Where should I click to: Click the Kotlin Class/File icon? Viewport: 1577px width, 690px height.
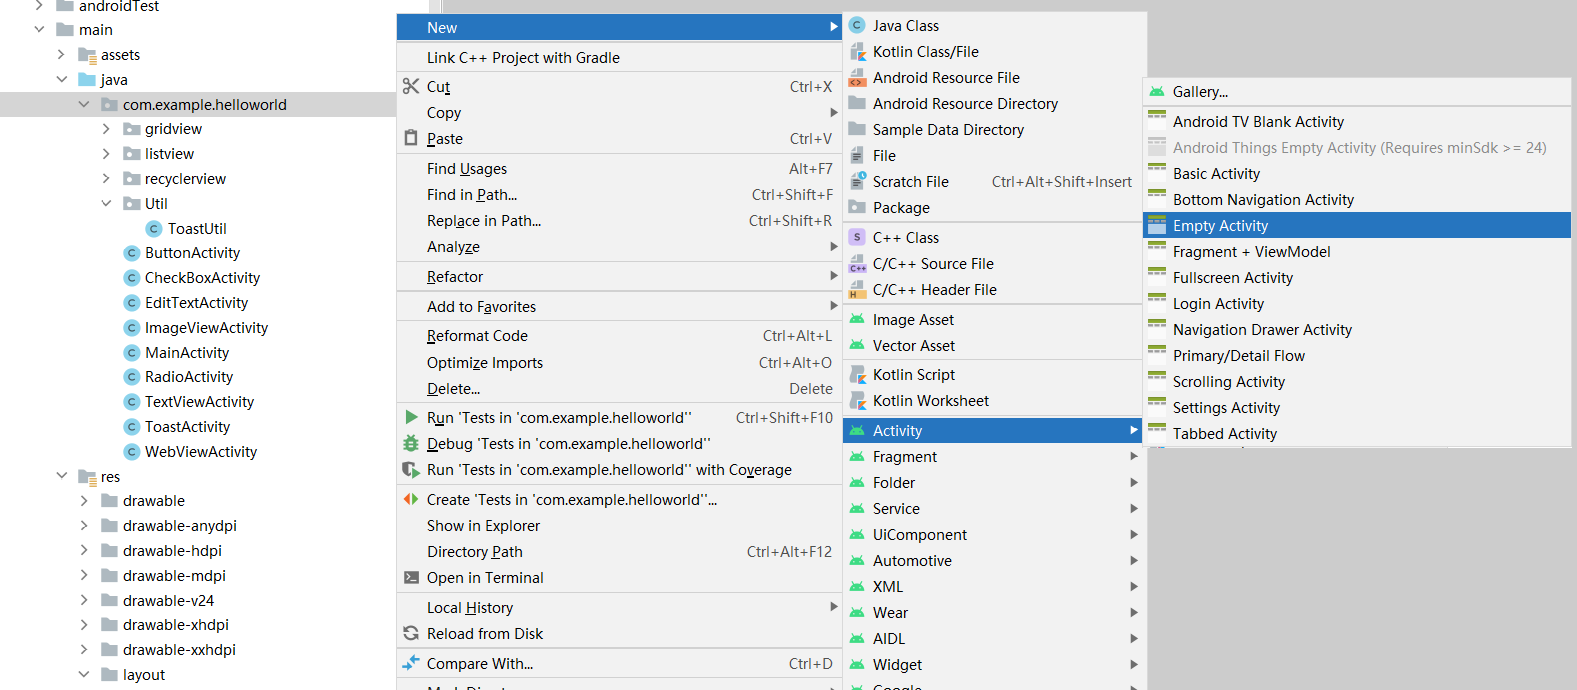[x=857, y=52]
